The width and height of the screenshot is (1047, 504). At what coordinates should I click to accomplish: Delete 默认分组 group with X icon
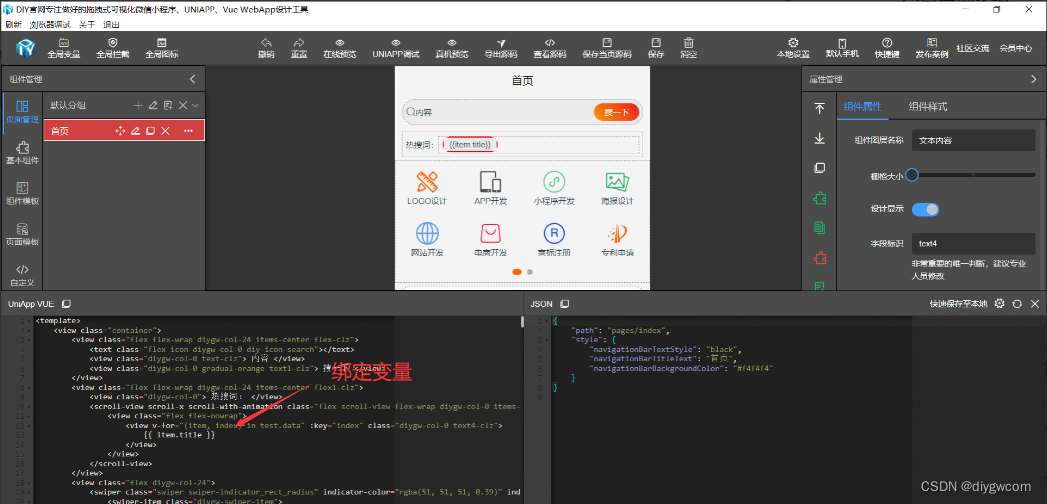coord(183,105)
